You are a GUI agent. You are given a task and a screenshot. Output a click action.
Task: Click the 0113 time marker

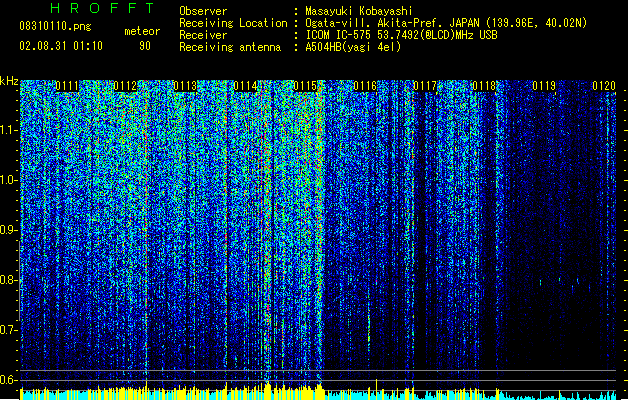185,86
